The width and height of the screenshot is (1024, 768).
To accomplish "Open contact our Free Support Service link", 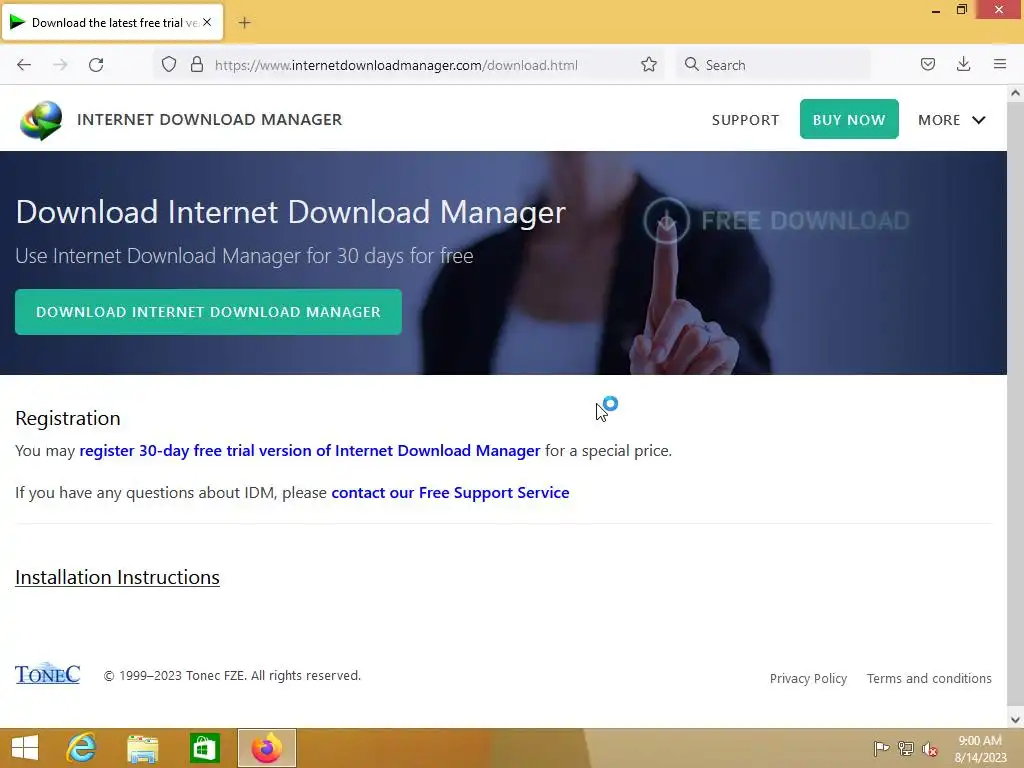I will coord(450,493).
